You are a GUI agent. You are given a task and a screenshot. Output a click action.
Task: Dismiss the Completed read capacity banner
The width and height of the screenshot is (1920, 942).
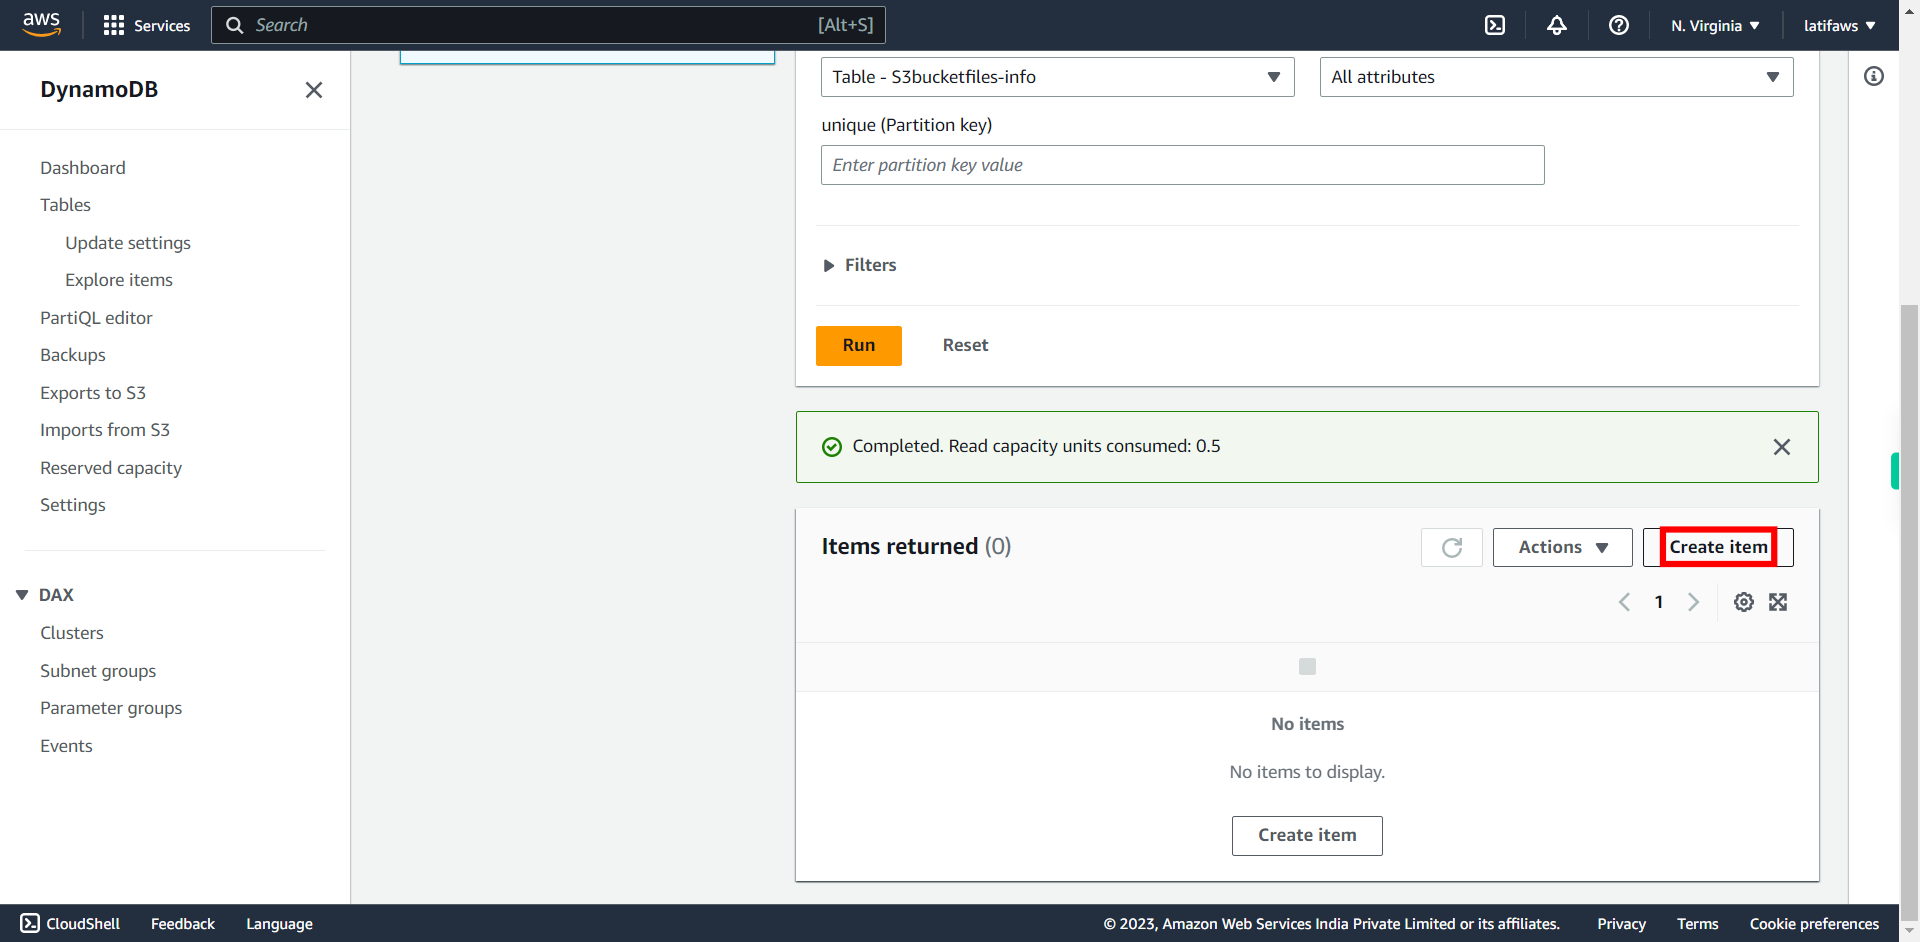(1782, 447)
